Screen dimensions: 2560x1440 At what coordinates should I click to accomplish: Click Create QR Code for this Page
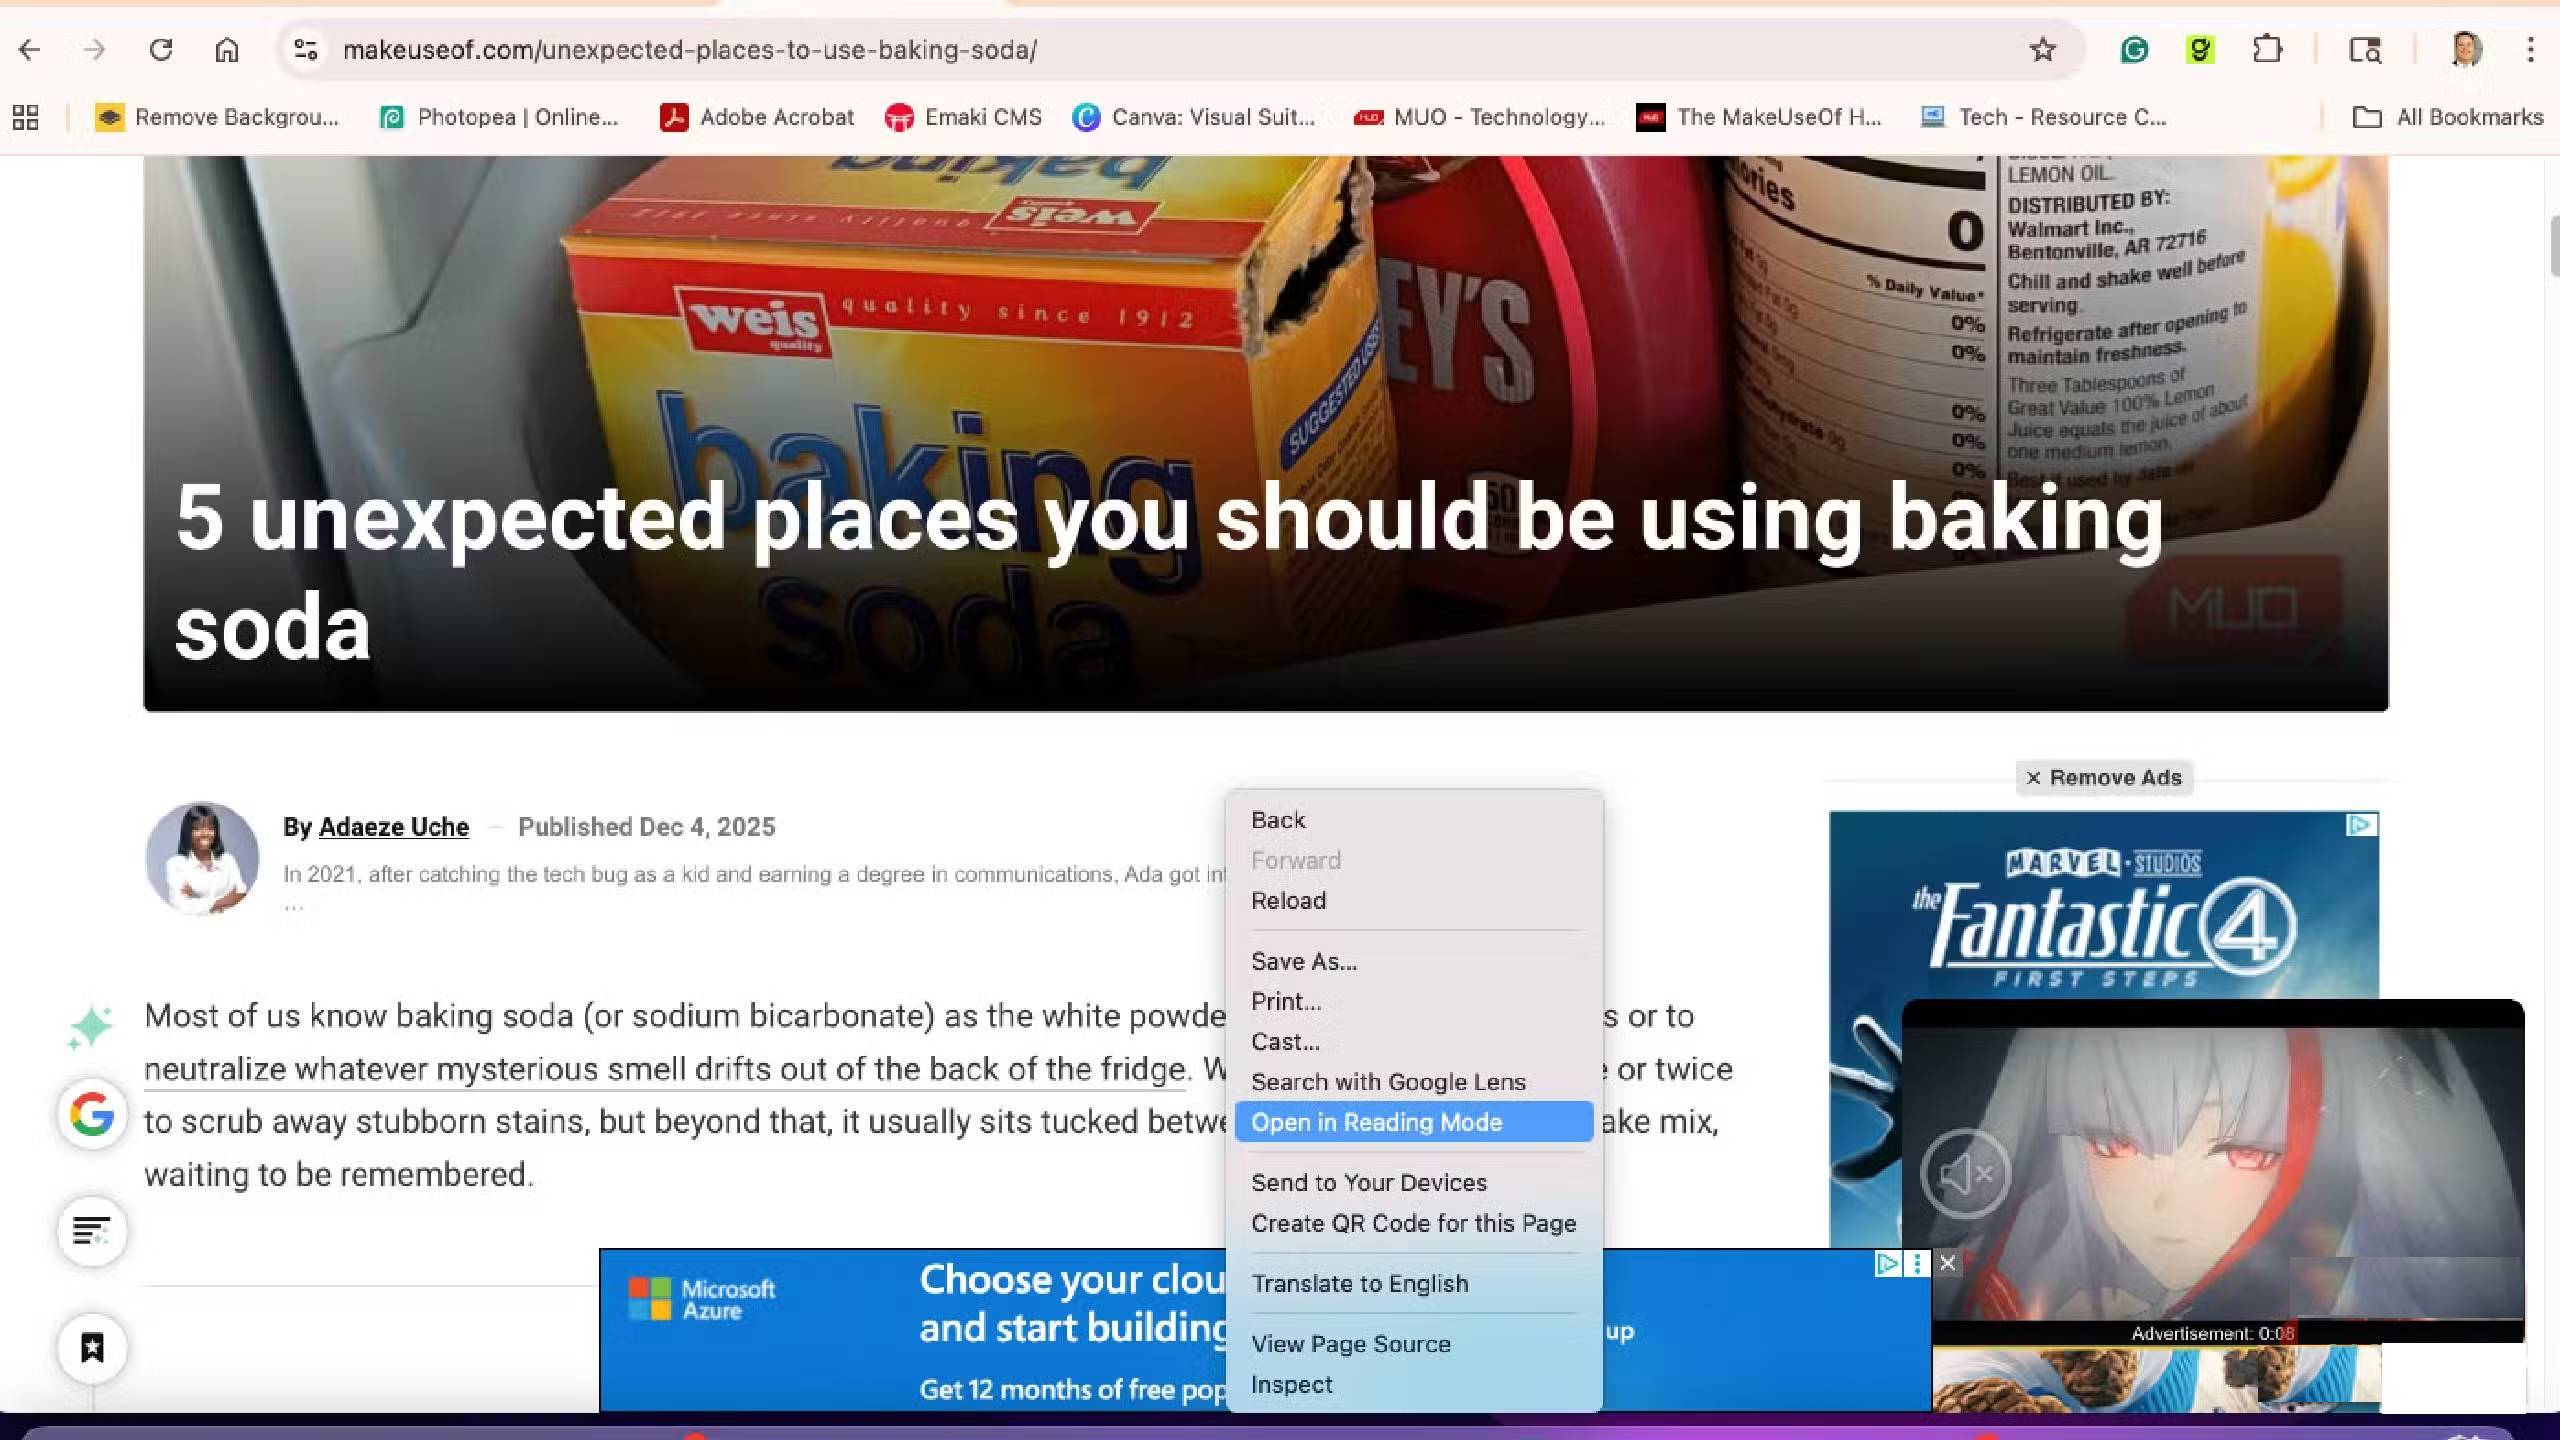[1413, 1223]
